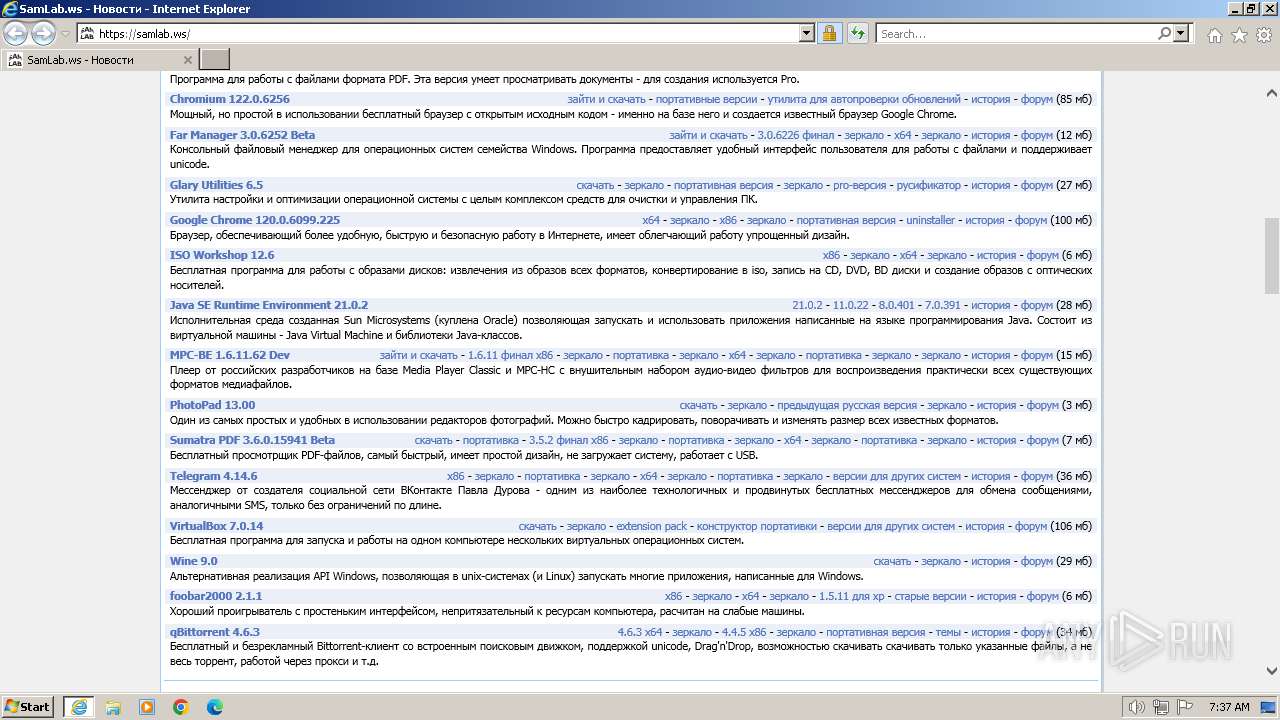
Task: Click 'uninstaller' link for Google Chrome
Action: pos(930,220)
